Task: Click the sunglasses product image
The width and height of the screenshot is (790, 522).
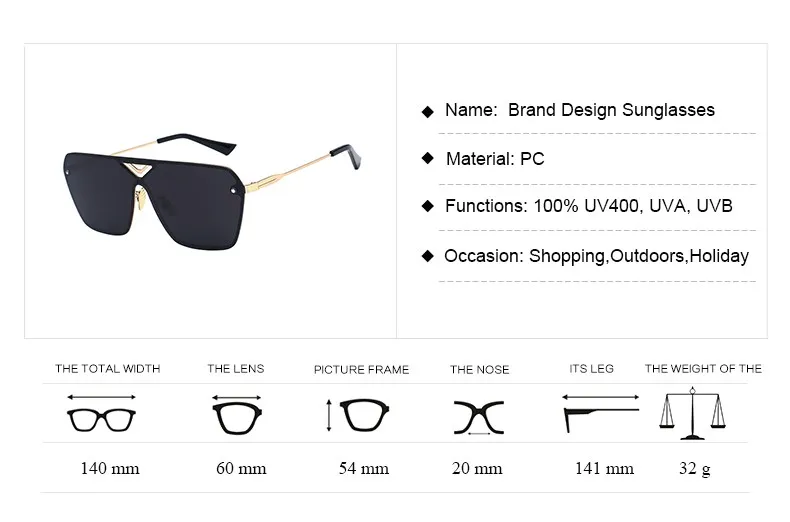Action: 212,191
